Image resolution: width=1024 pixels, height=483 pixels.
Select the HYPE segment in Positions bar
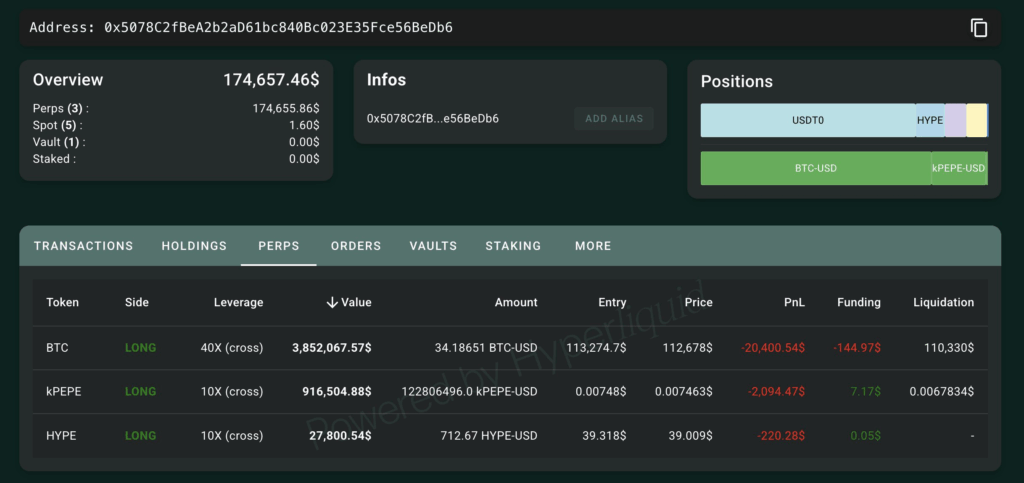(x=930, y=120)
